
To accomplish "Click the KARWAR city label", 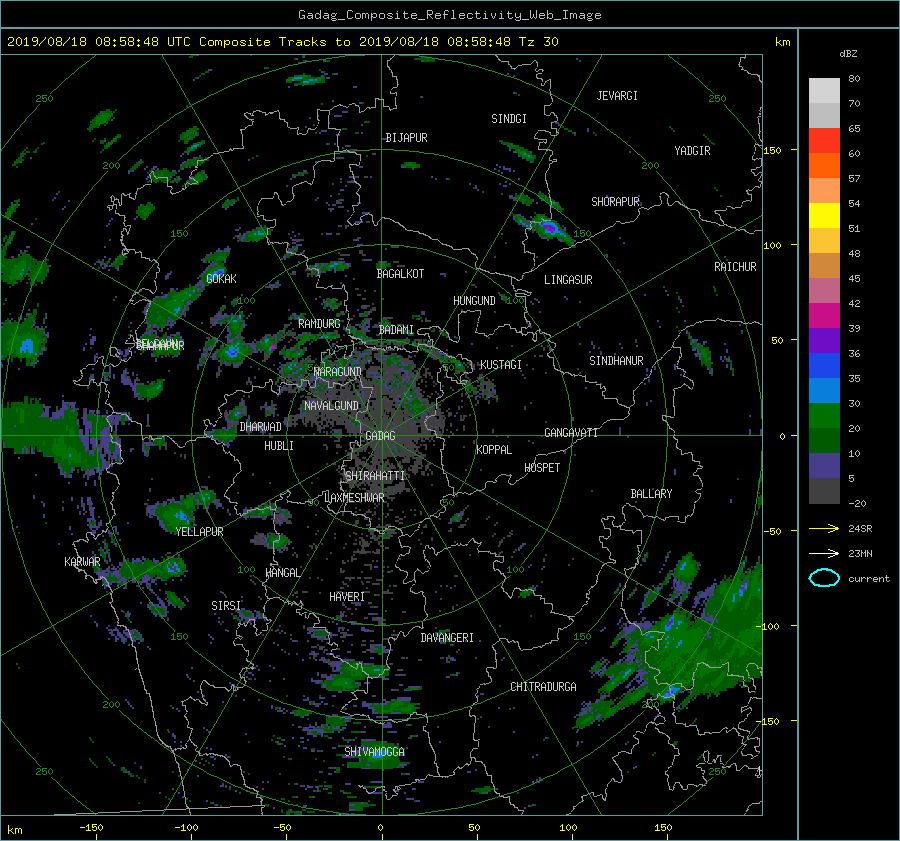I will [82, 562].
